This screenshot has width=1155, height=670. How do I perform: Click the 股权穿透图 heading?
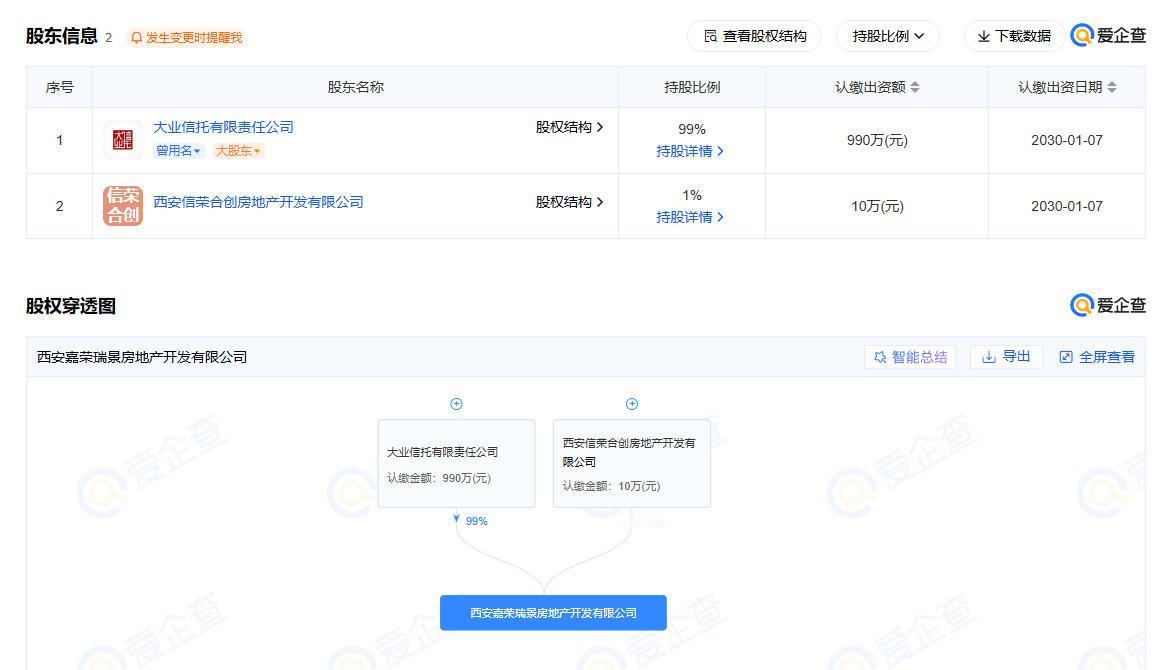click(x=71, y=306)
